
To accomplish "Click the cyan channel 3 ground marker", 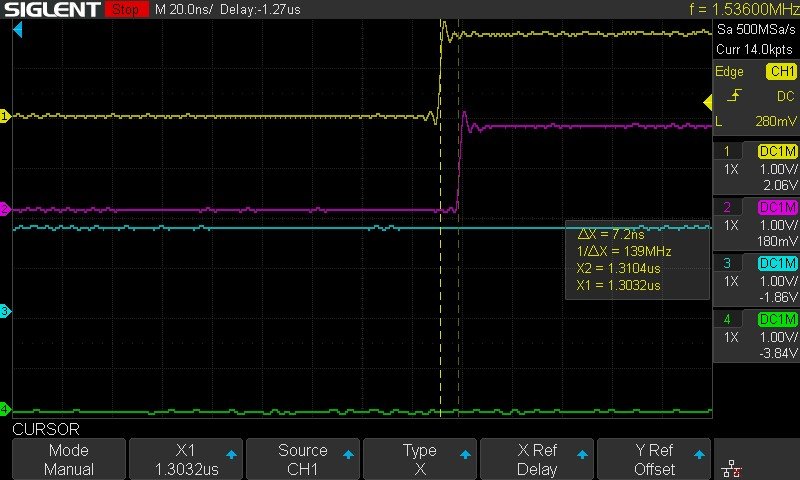I will pos(5,311).
